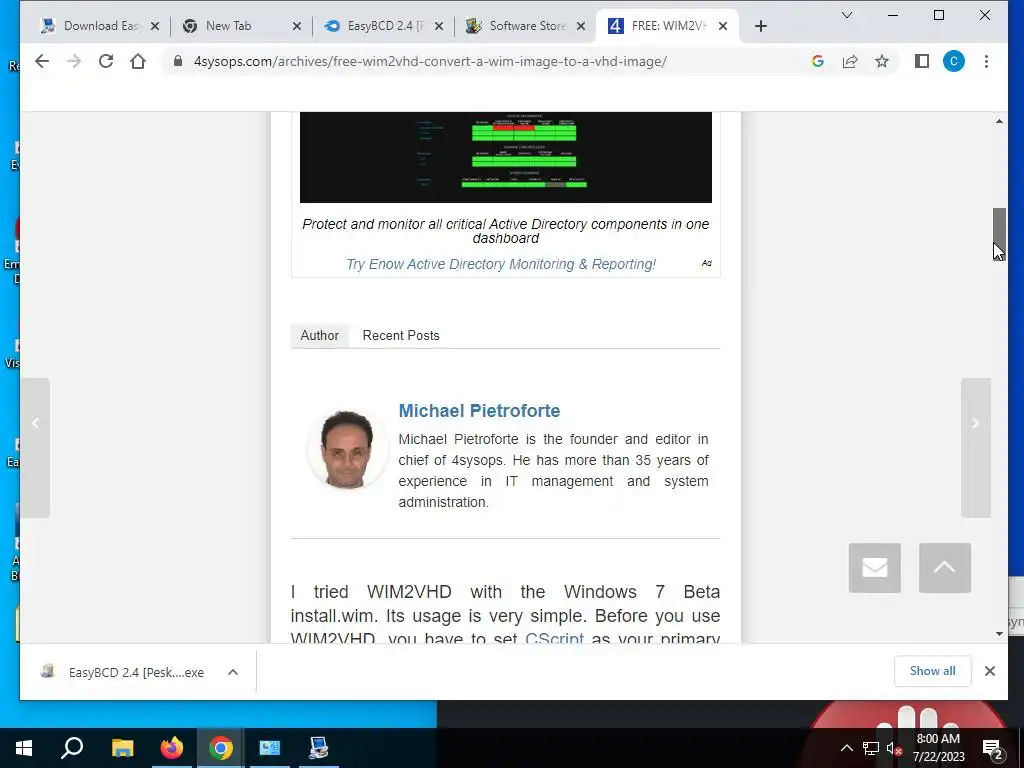Click the Active Directory dashboard ad image
This screenshot has height=768, width=1024.
[x=505, y=157]
